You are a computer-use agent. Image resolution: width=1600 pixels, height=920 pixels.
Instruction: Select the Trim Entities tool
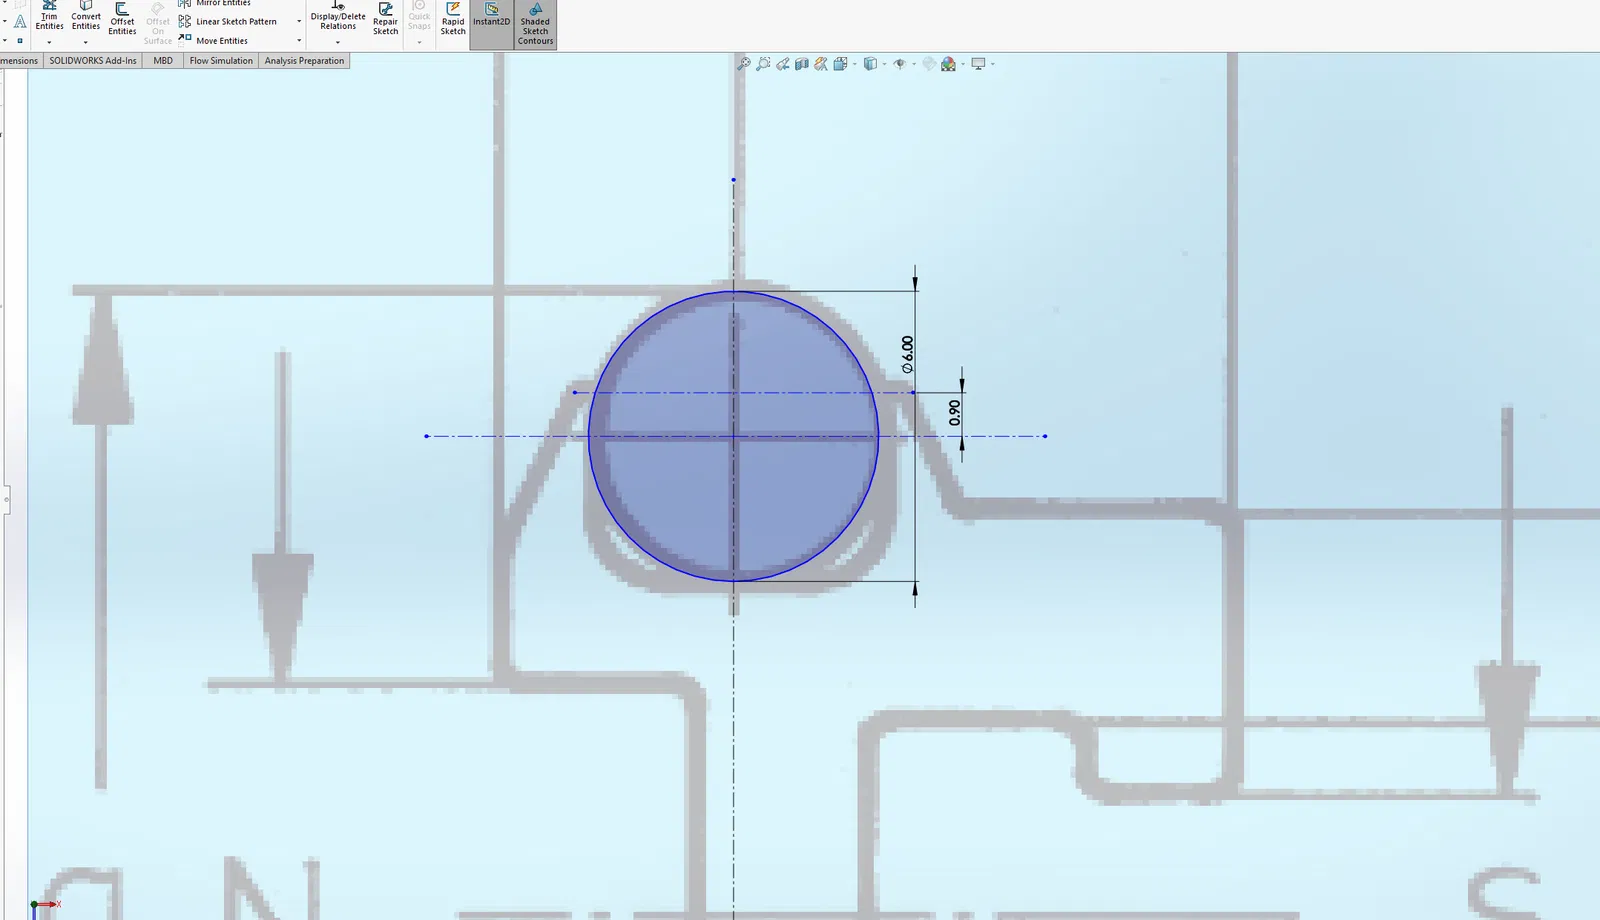click(x=49, y=16)
